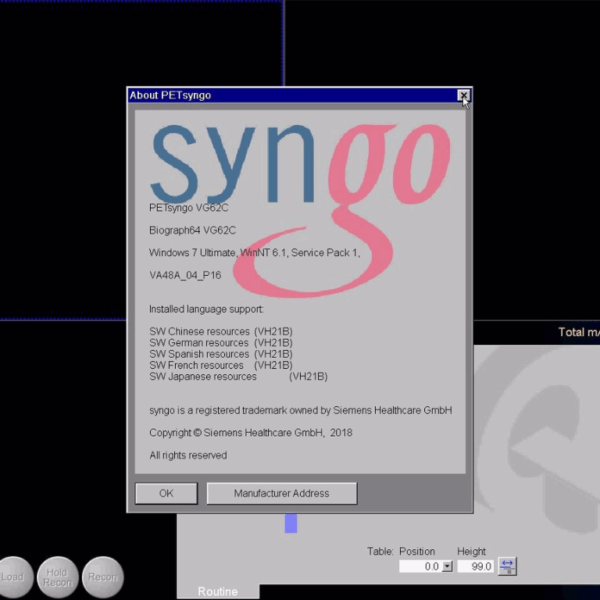Expand the Table Position dropdown arrow

447,566
